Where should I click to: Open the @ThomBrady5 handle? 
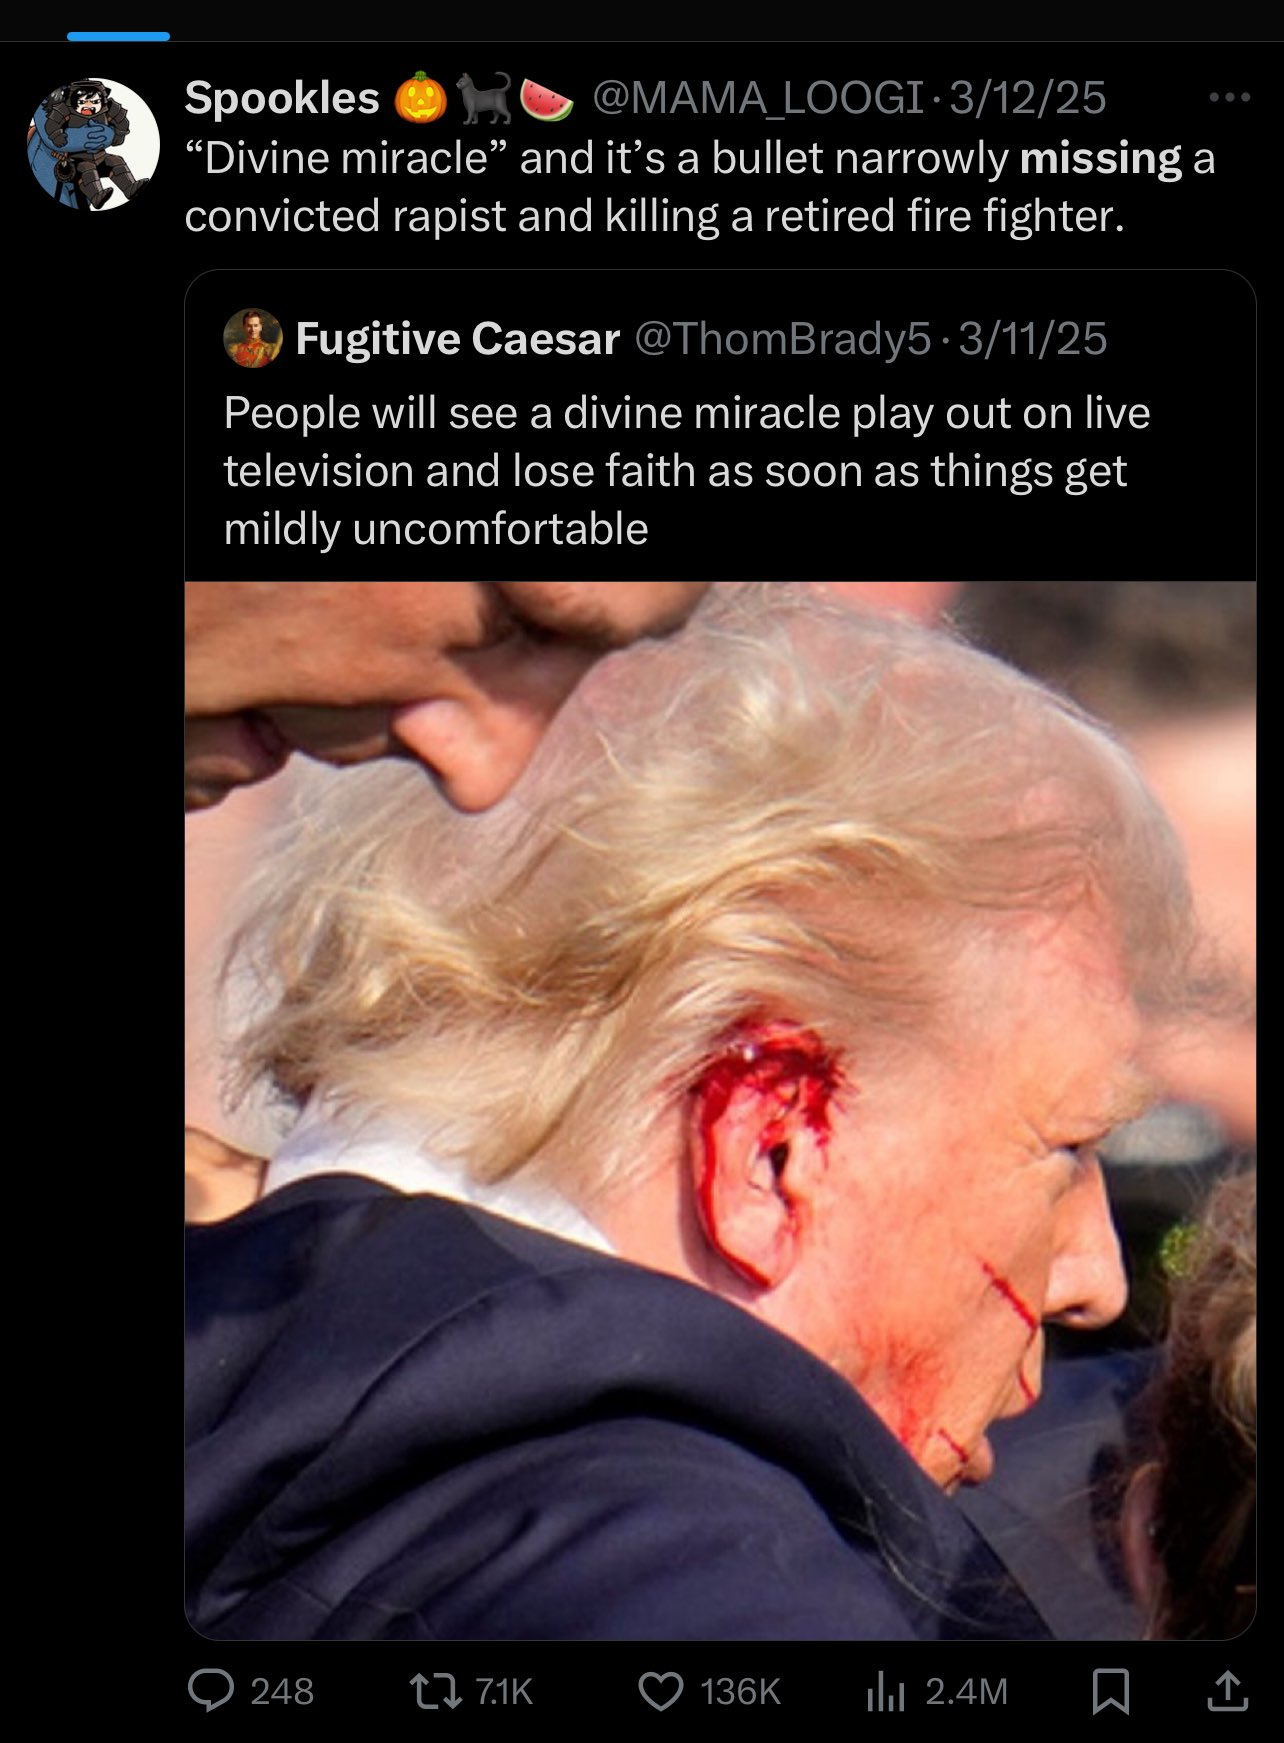(783, 339)
